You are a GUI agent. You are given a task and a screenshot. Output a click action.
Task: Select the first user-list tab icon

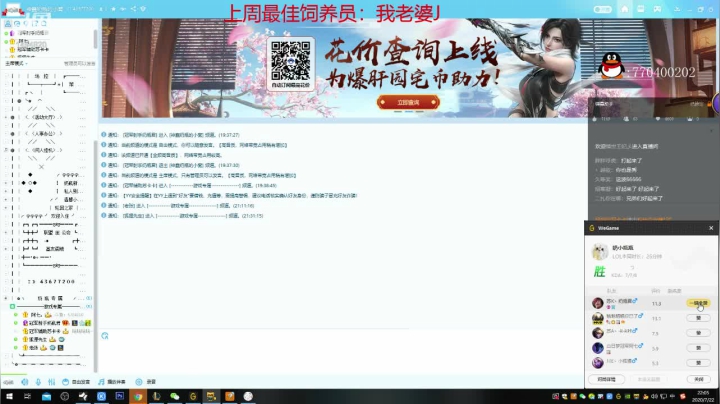tap(8, 23)
